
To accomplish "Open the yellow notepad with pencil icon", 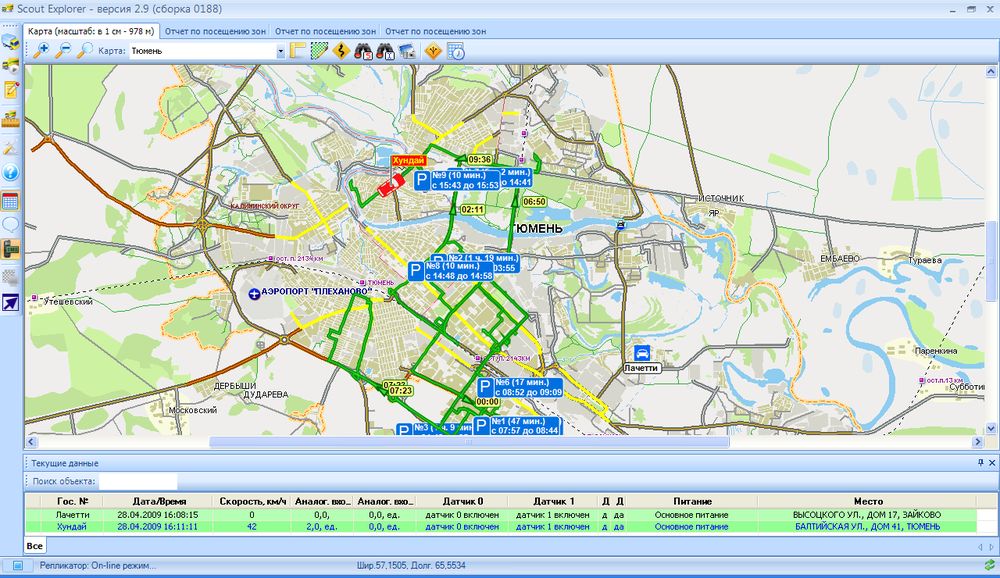I will pos(11,90).
